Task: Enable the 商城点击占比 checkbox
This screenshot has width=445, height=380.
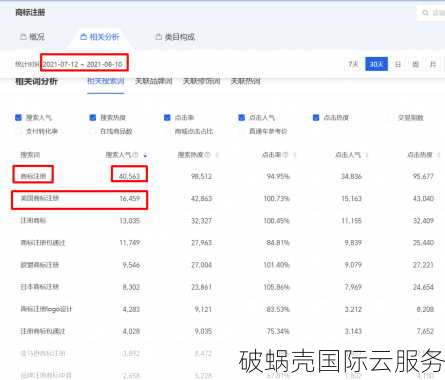Action: click(167, 131)
